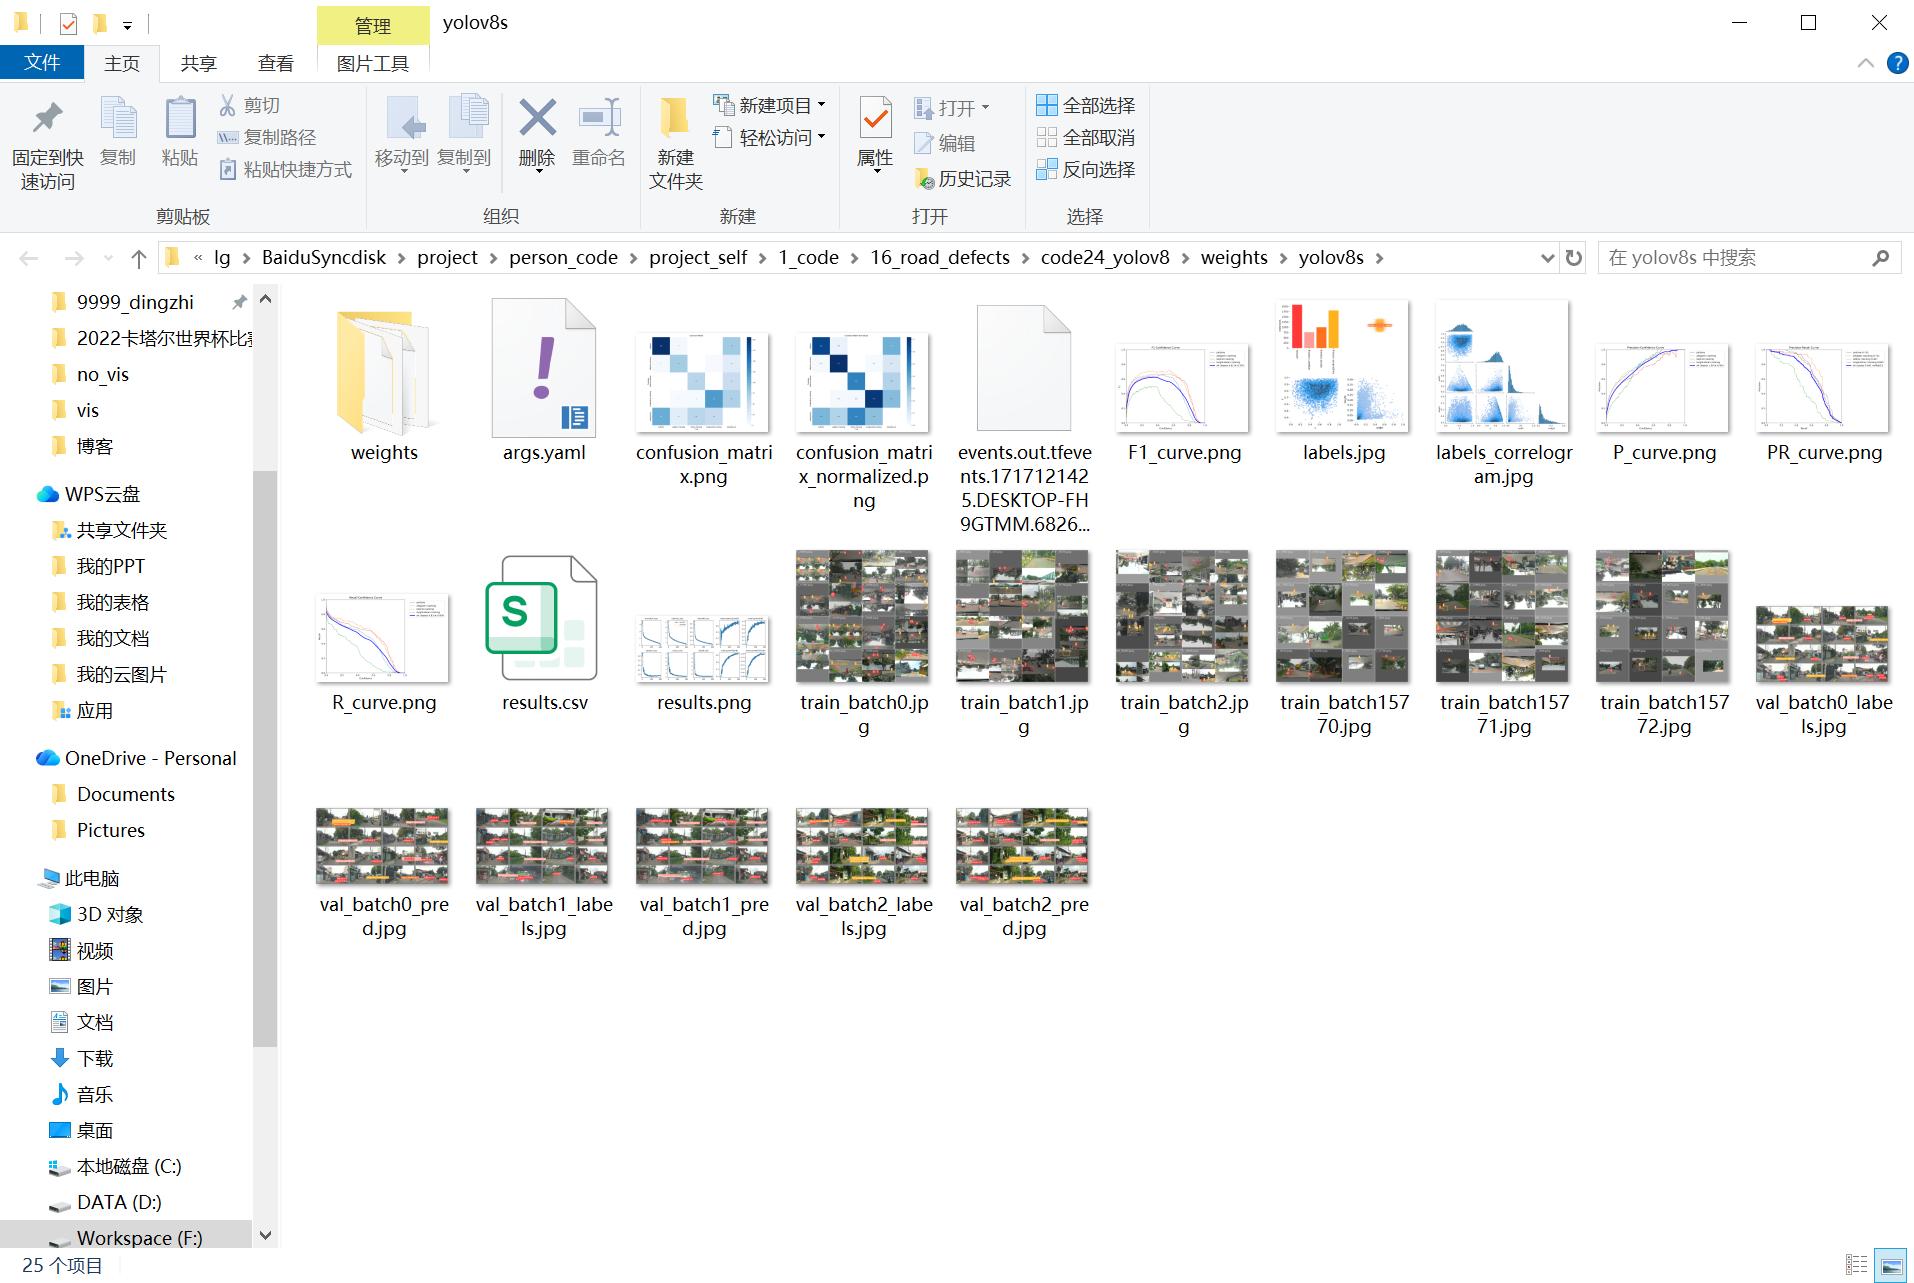The image size is (1914, 1283).
Task: Click the Pin to Quick Access icon
Action: pos(47,120)
